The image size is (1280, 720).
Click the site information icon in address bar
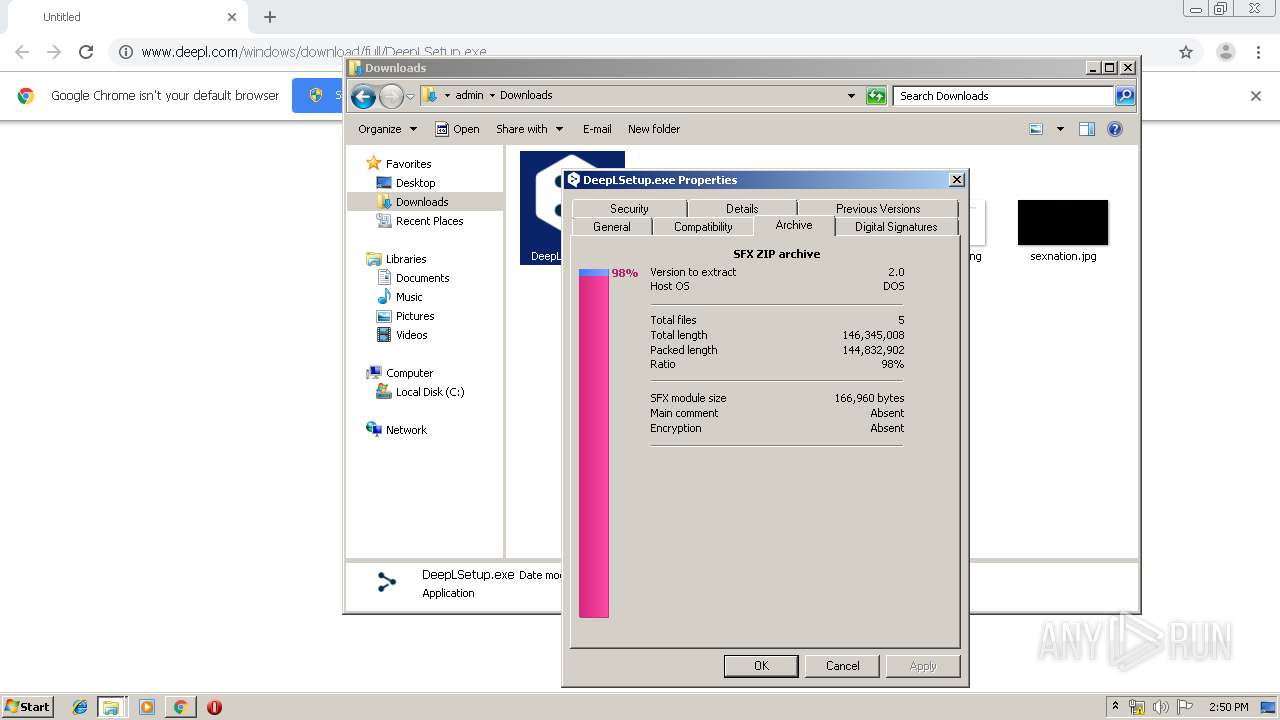[126, 52]
